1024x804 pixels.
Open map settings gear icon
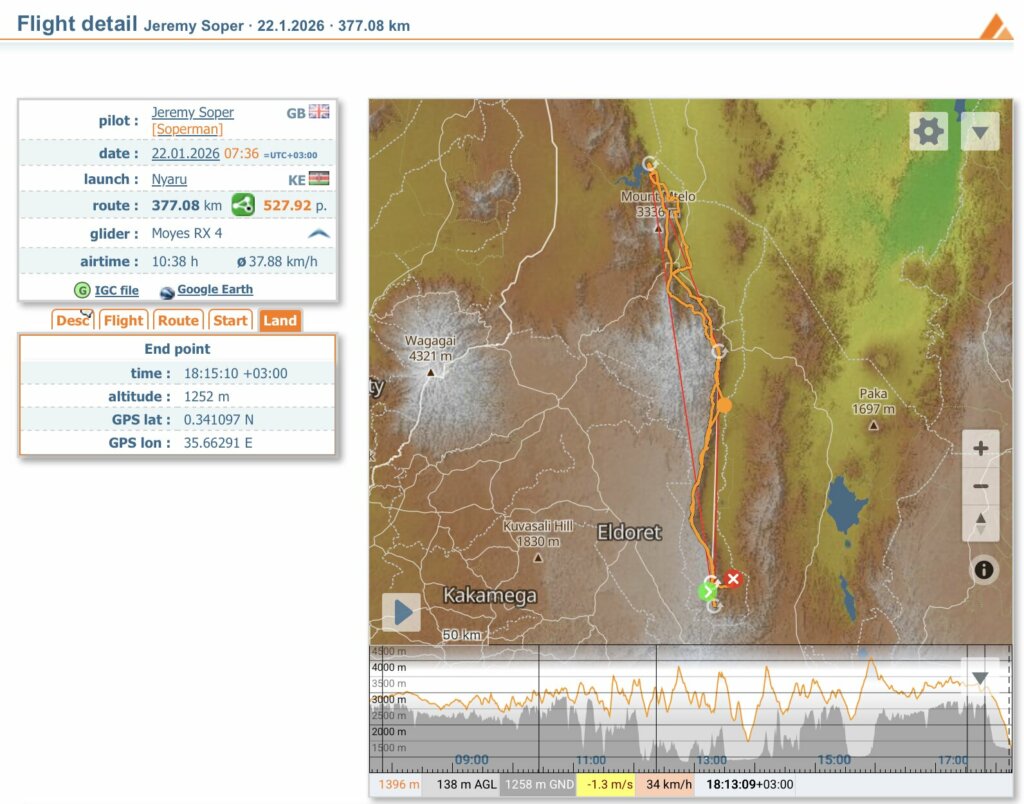click(928, 131)
